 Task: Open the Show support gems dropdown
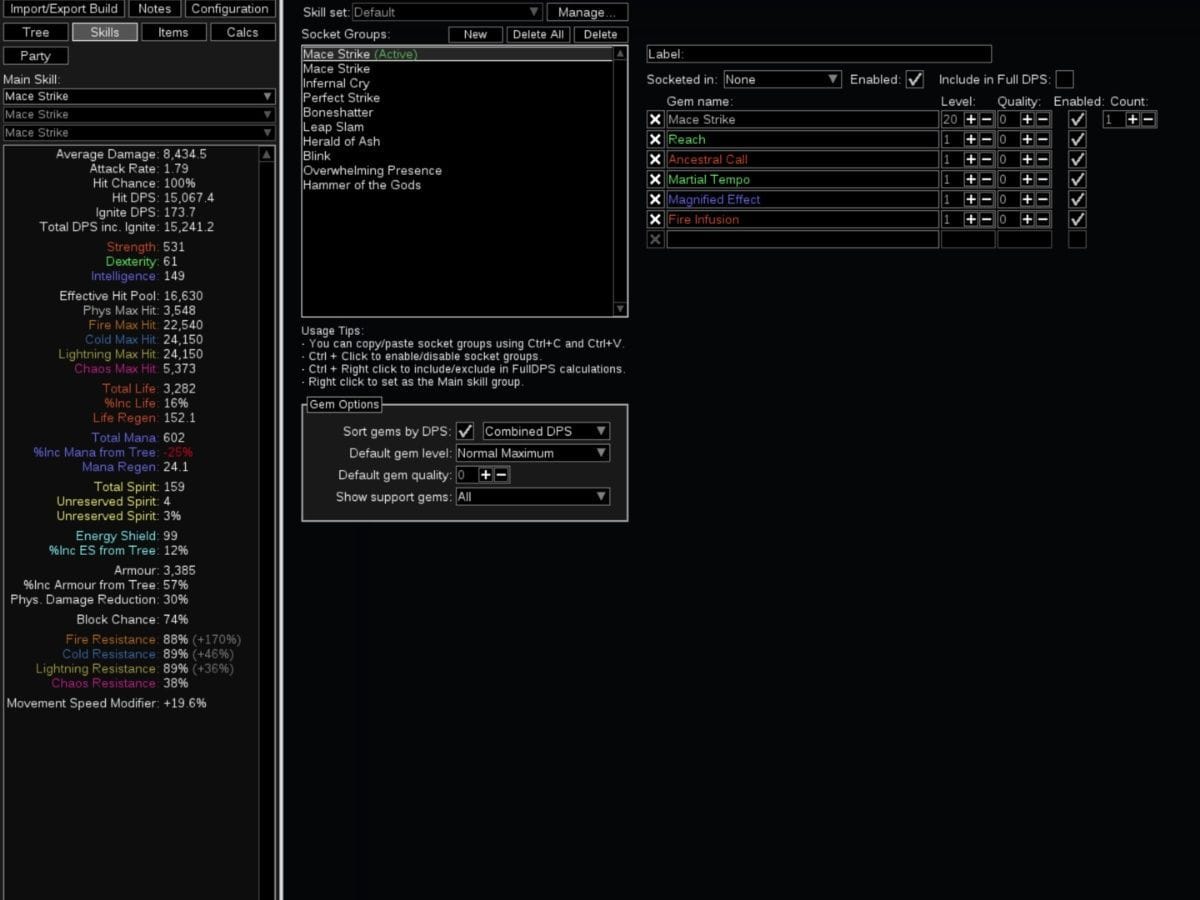[531, 497]
